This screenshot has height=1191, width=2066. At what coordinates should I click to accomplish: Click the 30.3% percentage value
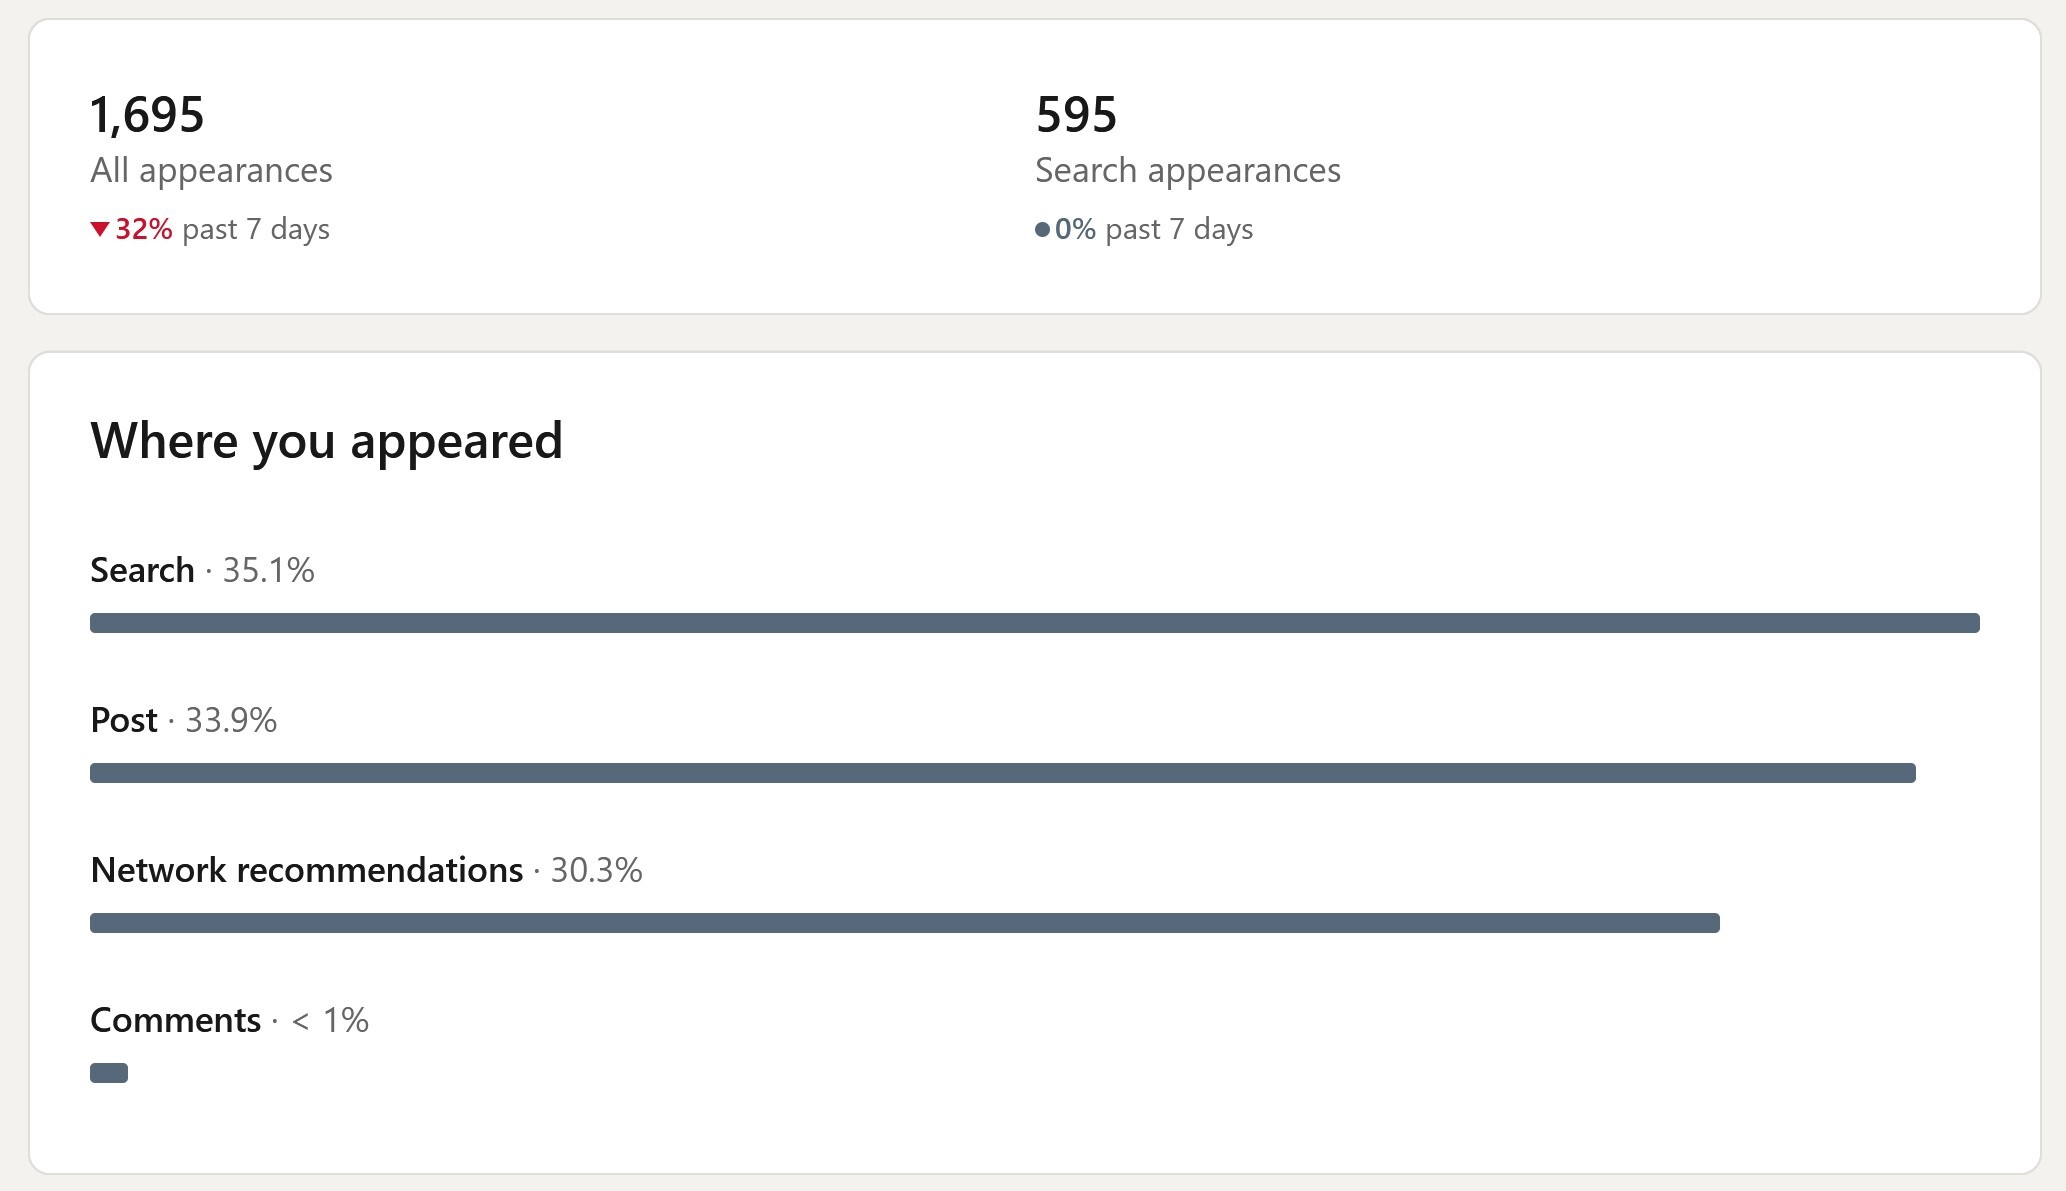(x=597, y=870)
